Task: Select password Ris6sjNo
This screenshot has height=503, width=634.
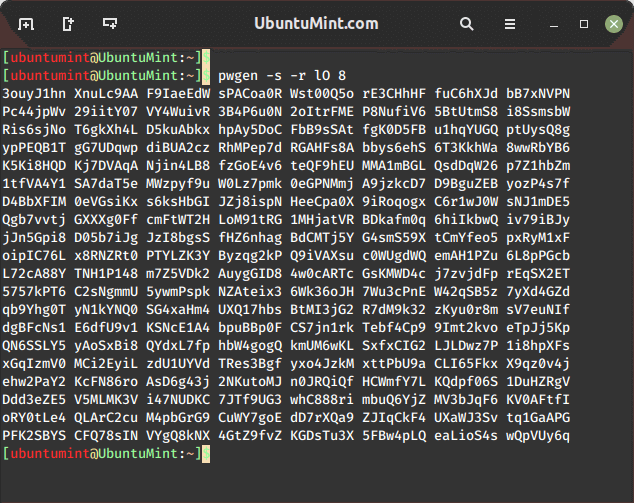Action: (34, 130)
